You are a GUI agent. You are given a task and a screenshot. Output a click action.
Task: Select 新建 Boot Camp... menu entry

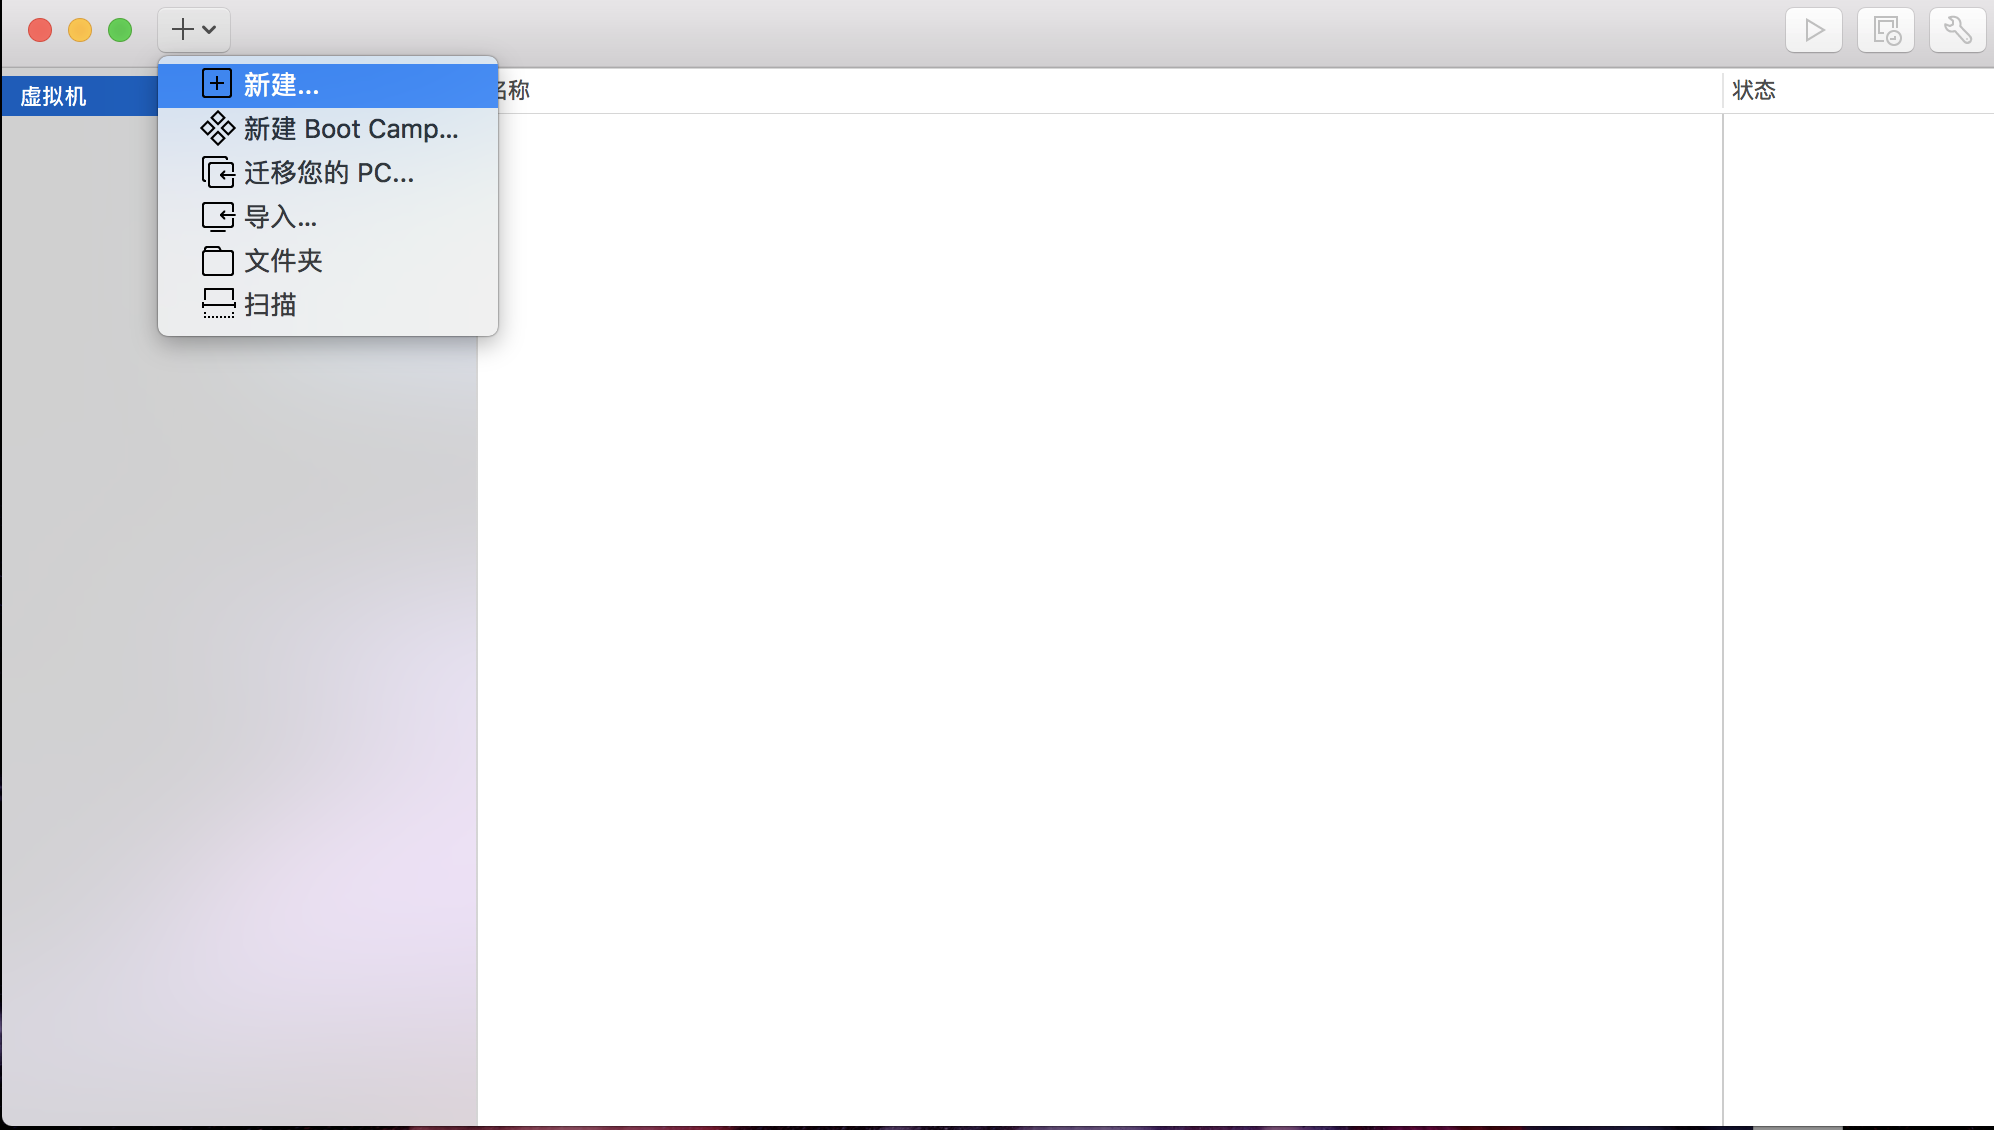tap(328, 129)
